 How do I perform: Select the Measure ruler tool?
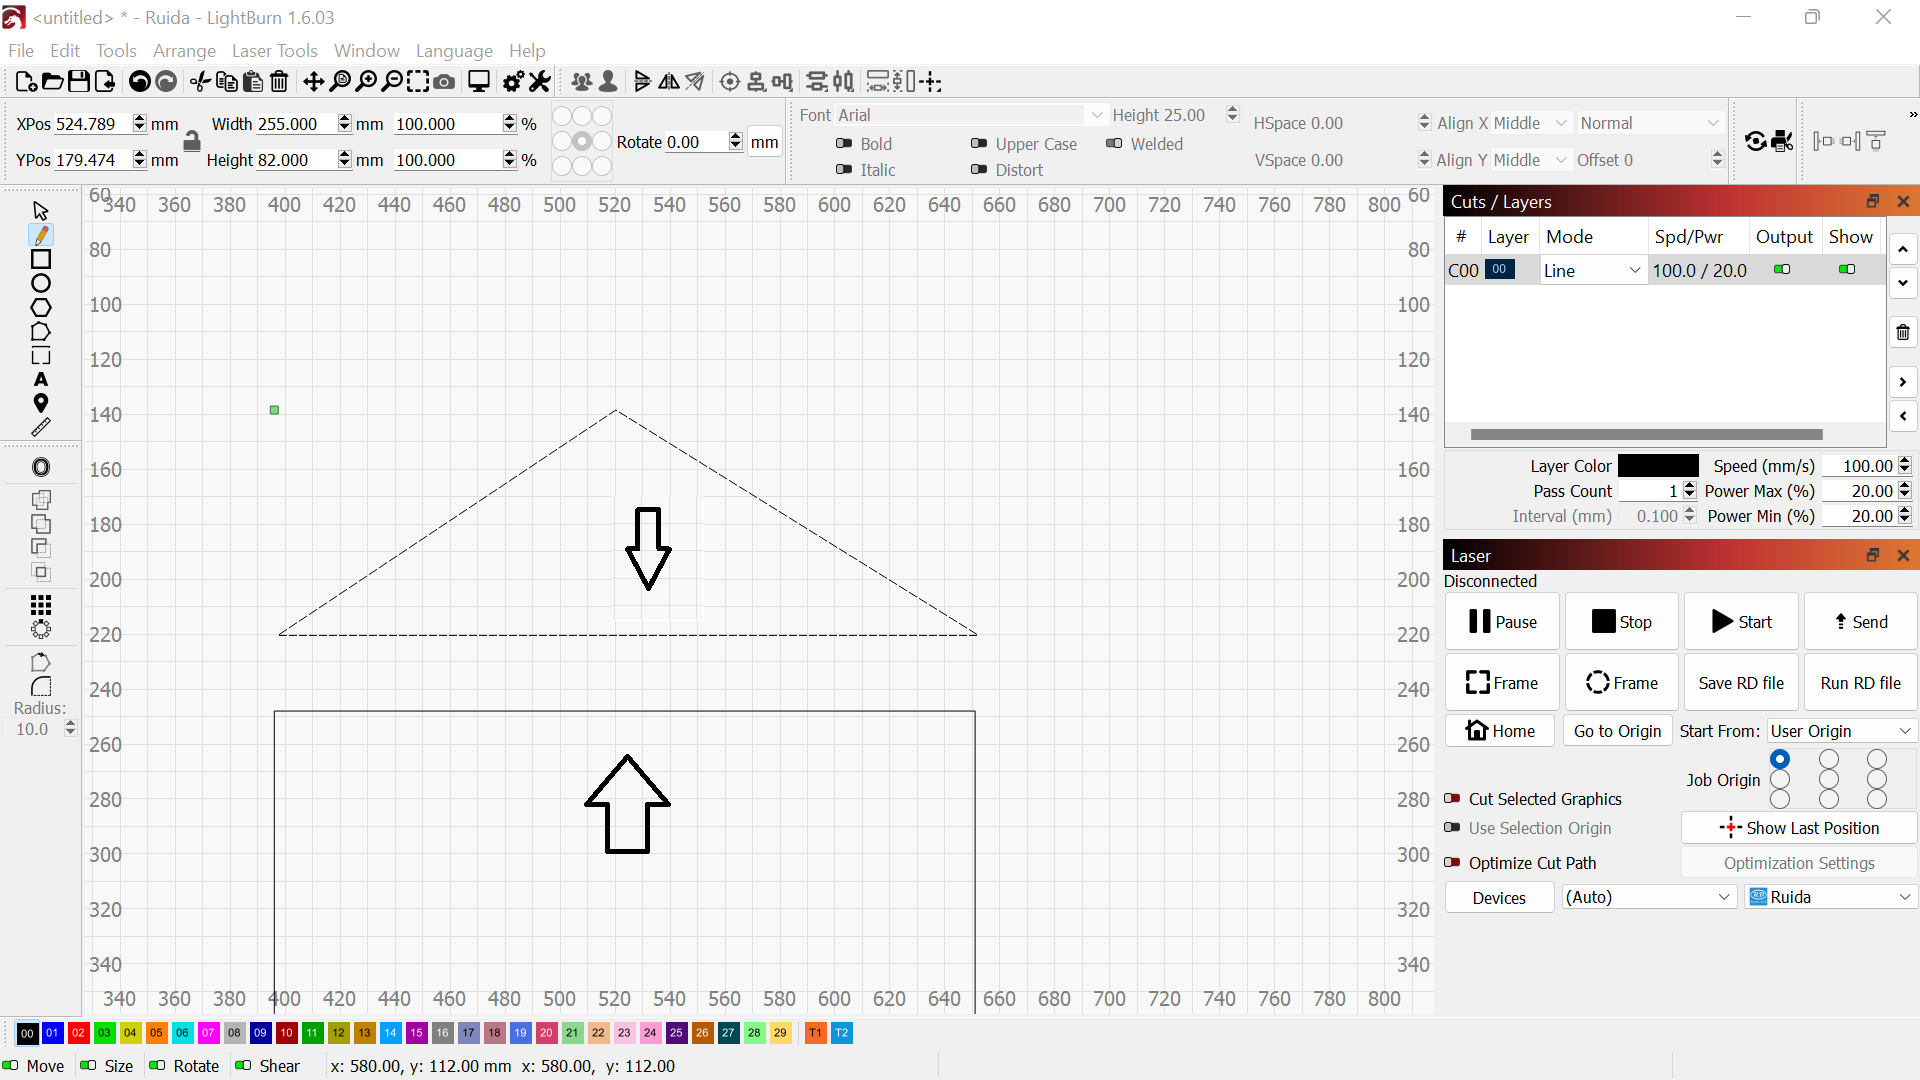tap(41, 427)
